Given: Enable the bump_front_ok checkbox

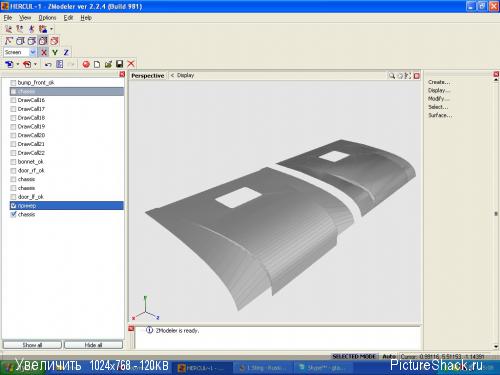Looking at the screenshot, I should pyautogui.click(x=13, y=83).
